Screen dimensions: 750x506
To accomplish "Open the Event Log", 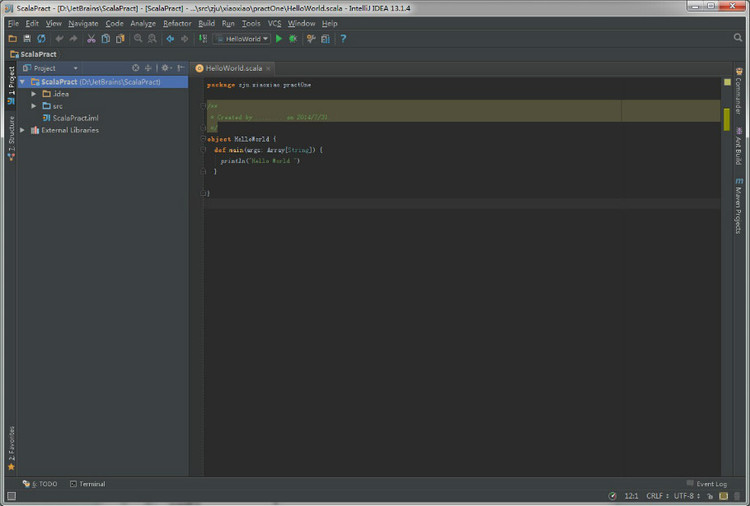I will 707,484.
